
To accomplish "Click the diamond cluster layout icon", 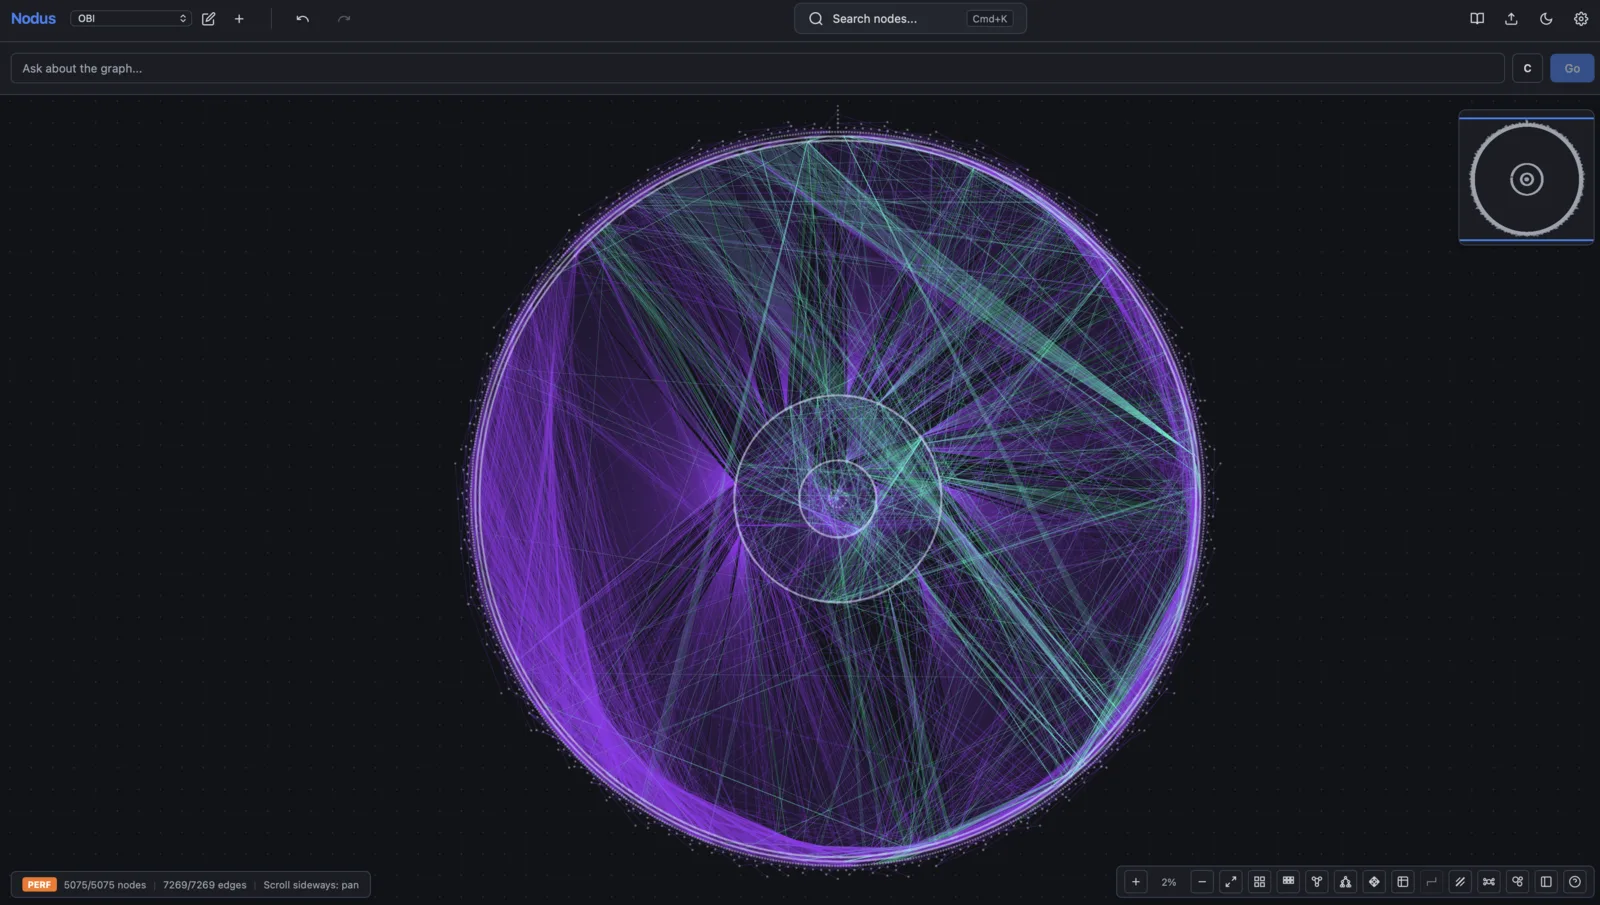I will (x=1374, y=882).
